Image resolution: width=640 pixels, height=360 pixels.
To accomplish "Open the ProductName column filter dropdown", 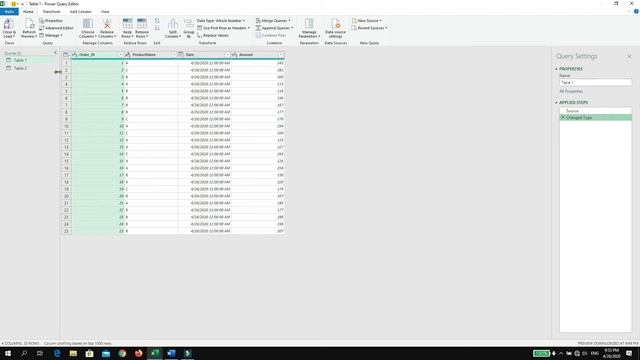I will (x=174, y=54).
